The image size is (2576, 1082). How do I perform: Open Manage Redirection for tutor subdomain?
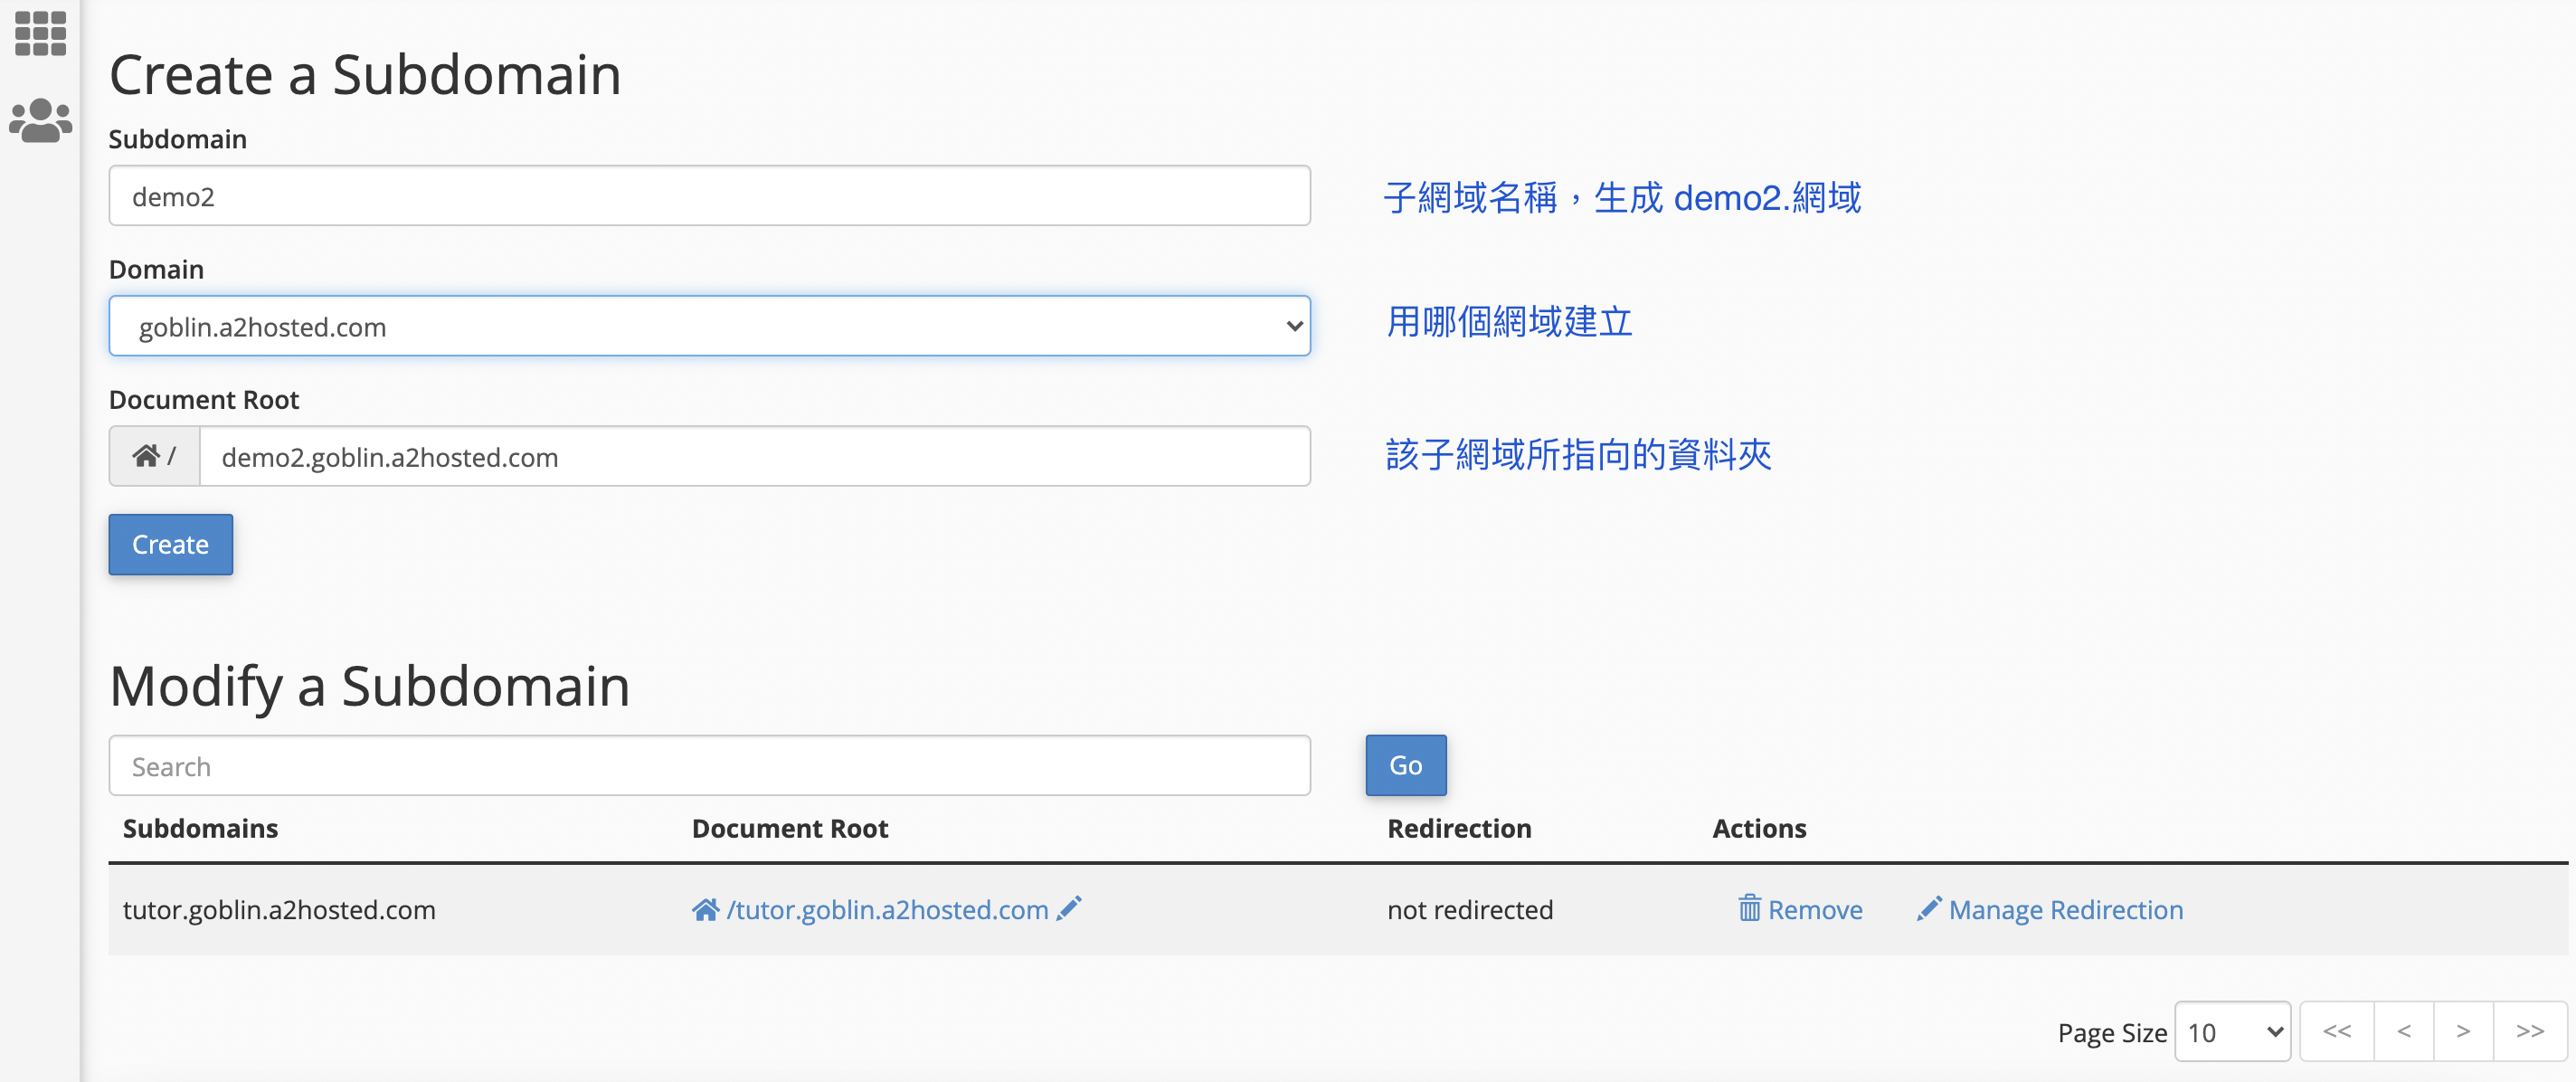[2065, 909]
